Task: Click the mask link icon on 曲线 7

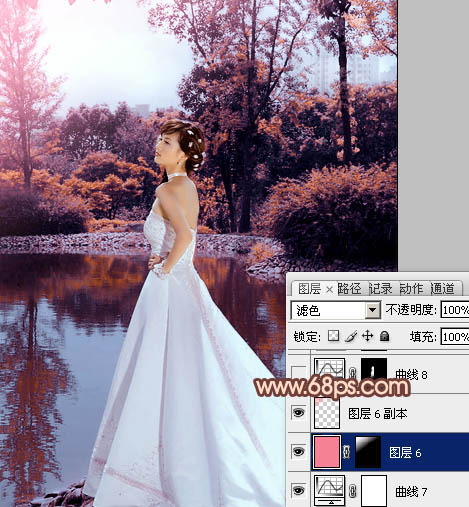Action: pos(353,491)
